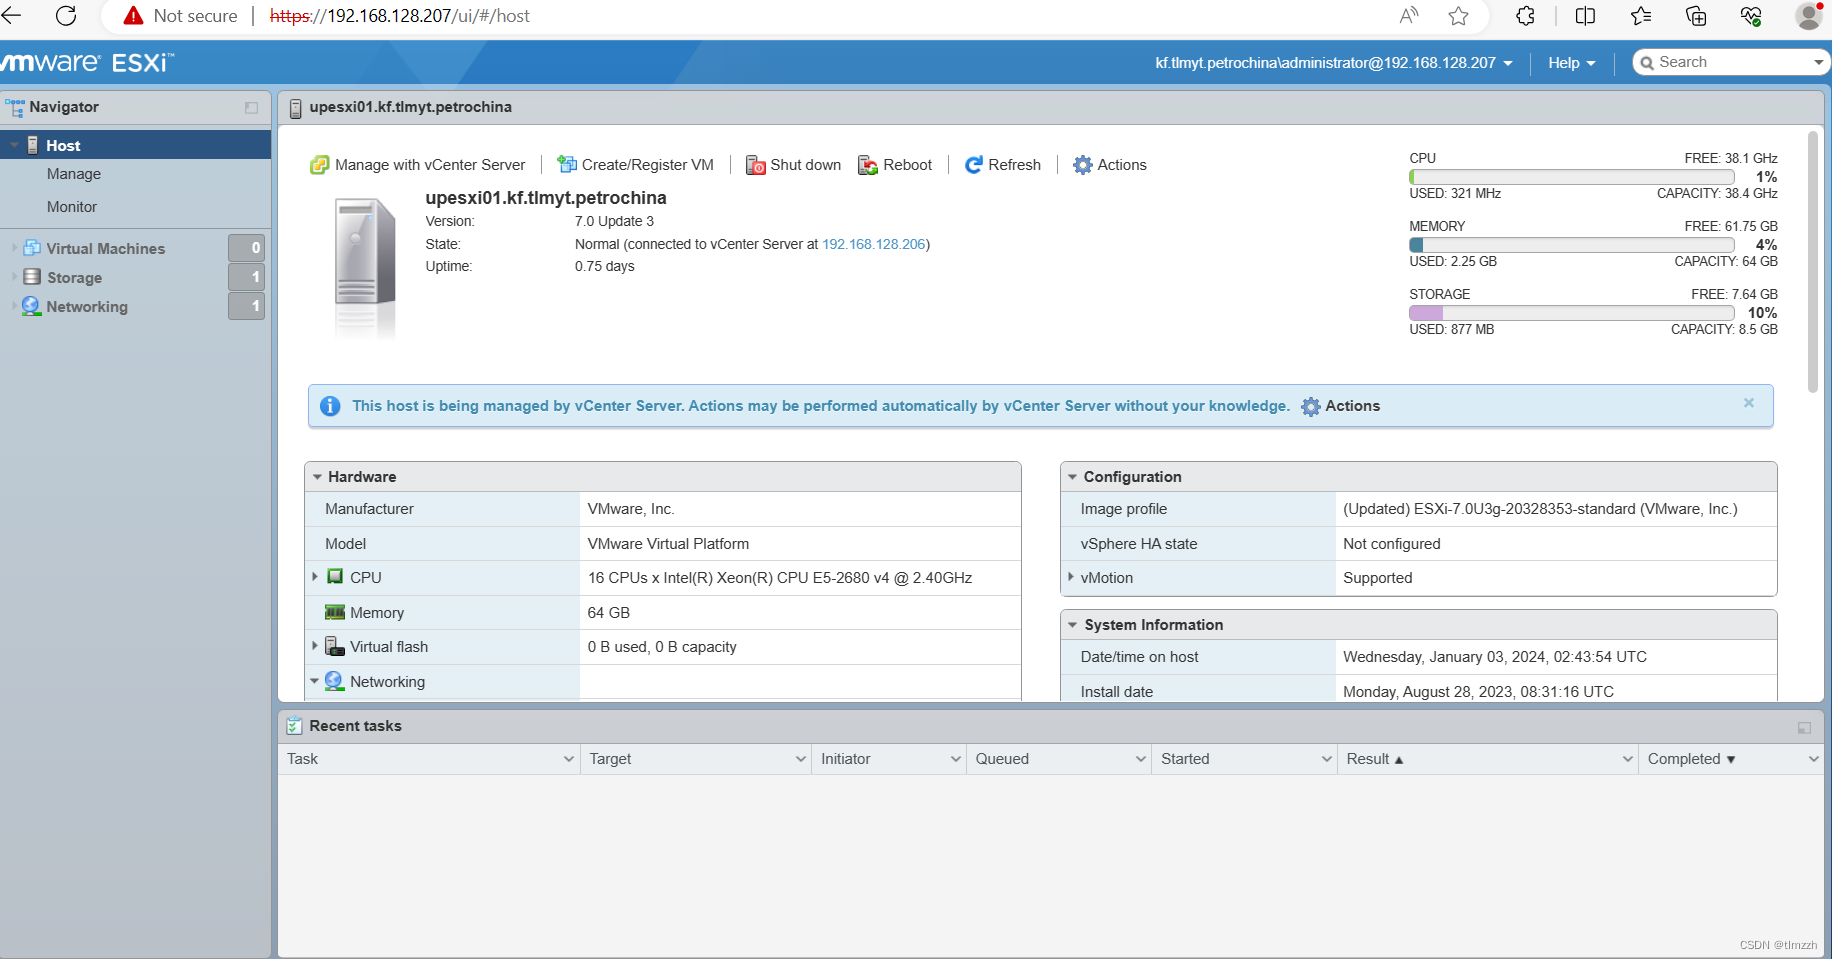
Task: Expand the Virtual flash row
Action: pyautogui.click(x=315, y=646)
